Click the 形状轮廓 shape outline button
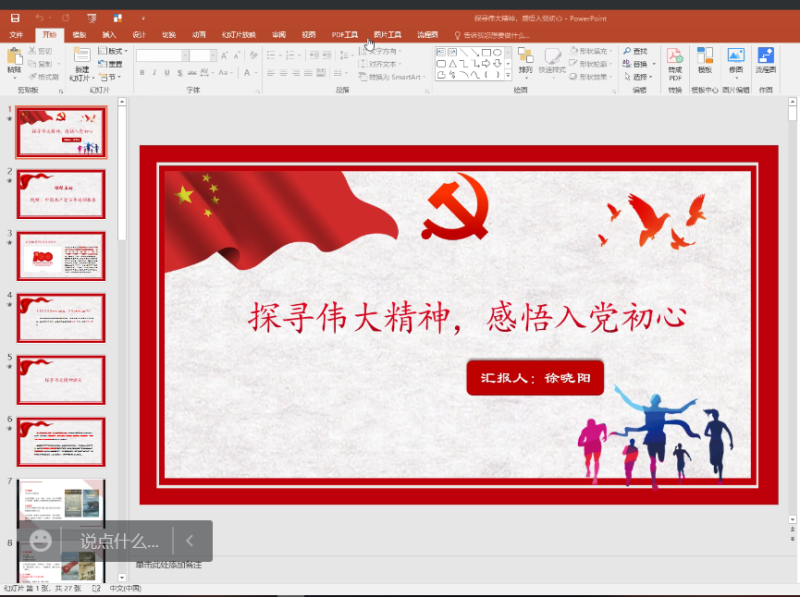The image size is (800, 597). (x=591, y=64)
